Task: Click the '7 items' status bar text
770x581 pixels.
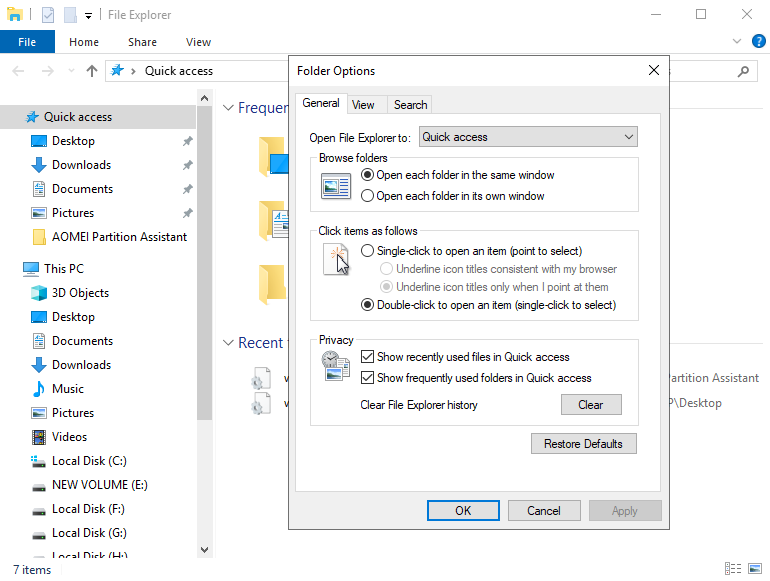Action: click(x=32, y=570)
